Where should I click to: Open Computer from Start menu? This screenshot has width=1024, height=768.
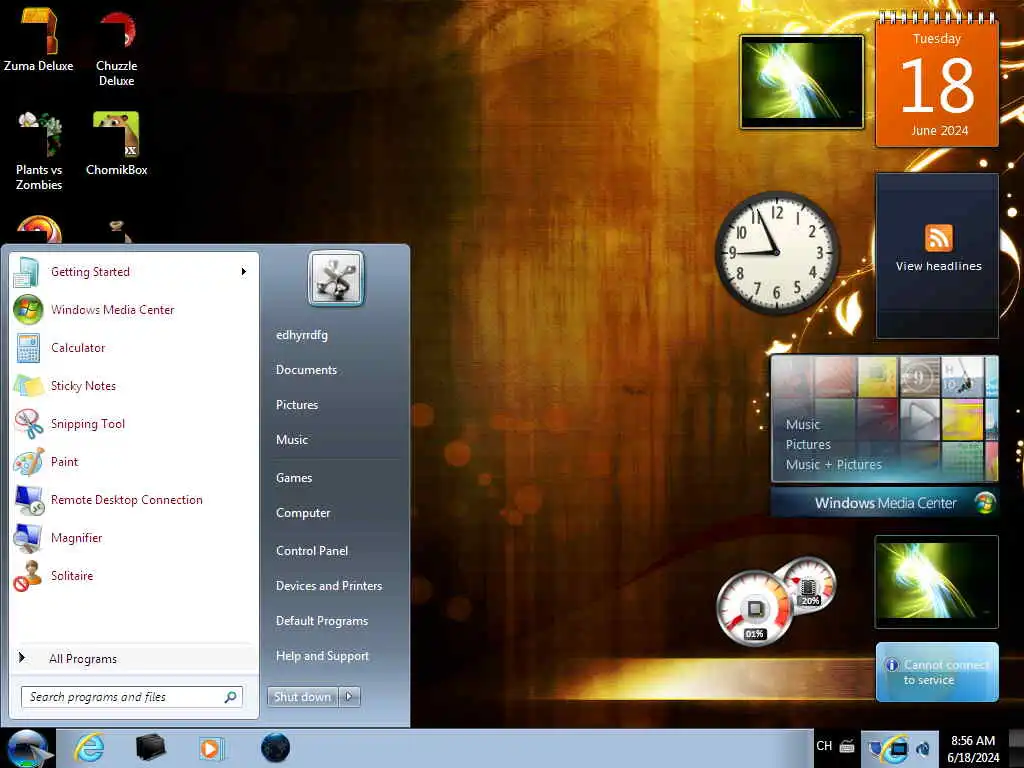click(303, 513)
